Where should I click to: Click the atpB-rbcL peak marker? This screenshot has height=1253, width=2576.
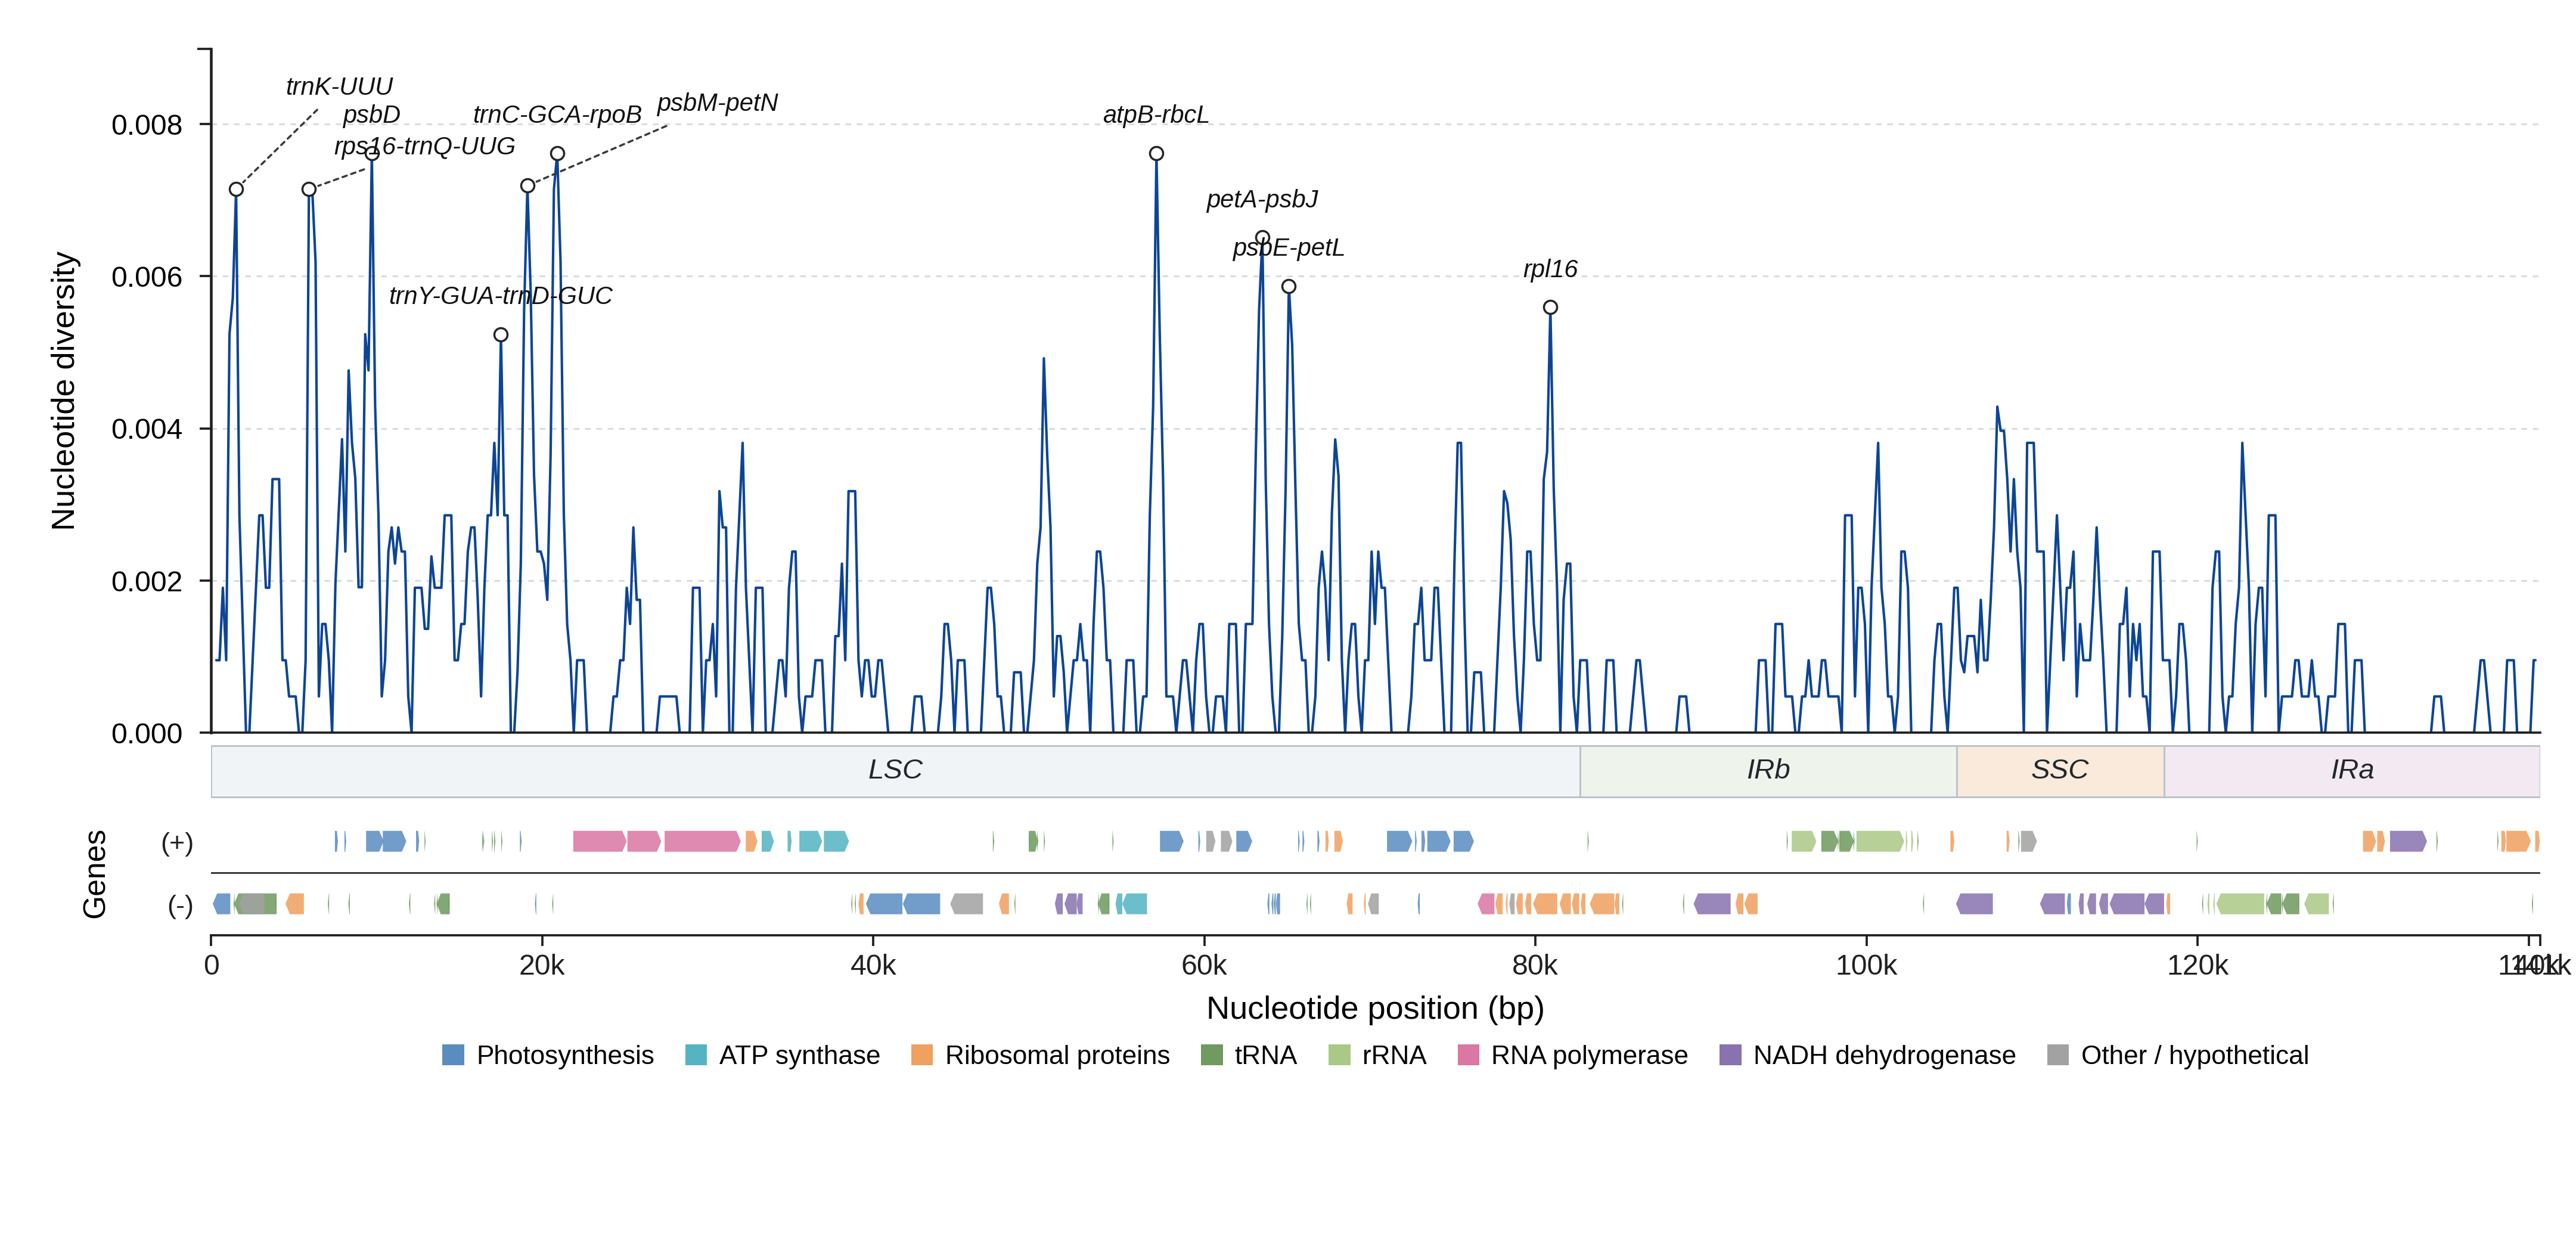point(1156,153)
